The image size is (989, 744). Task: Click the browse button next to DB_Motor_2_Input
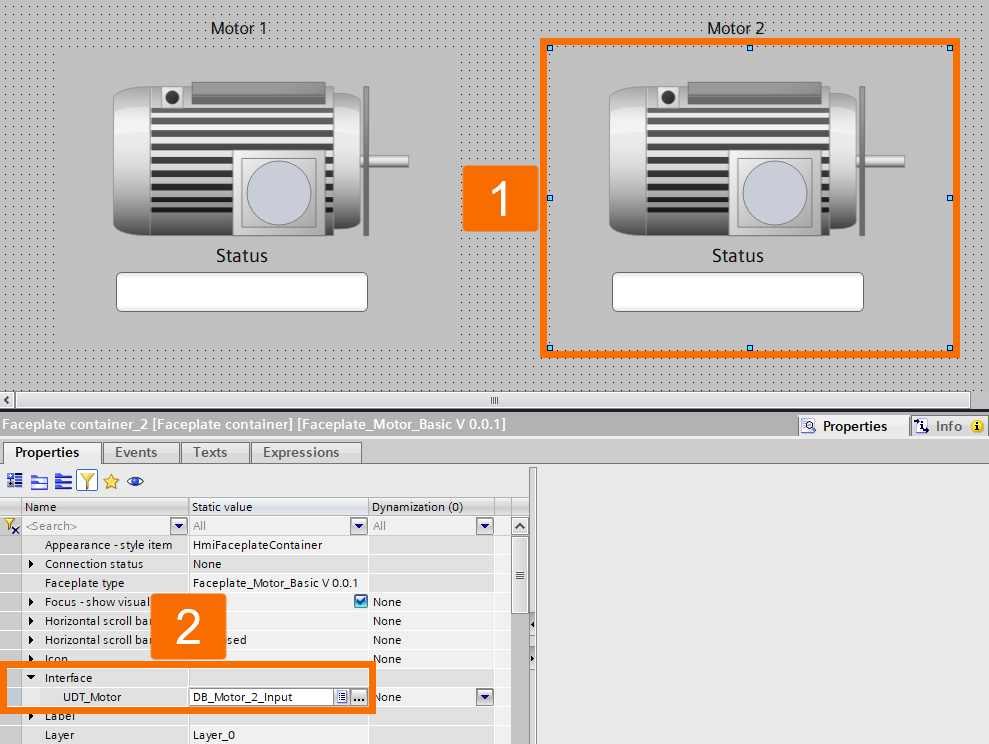click(358, 697)
